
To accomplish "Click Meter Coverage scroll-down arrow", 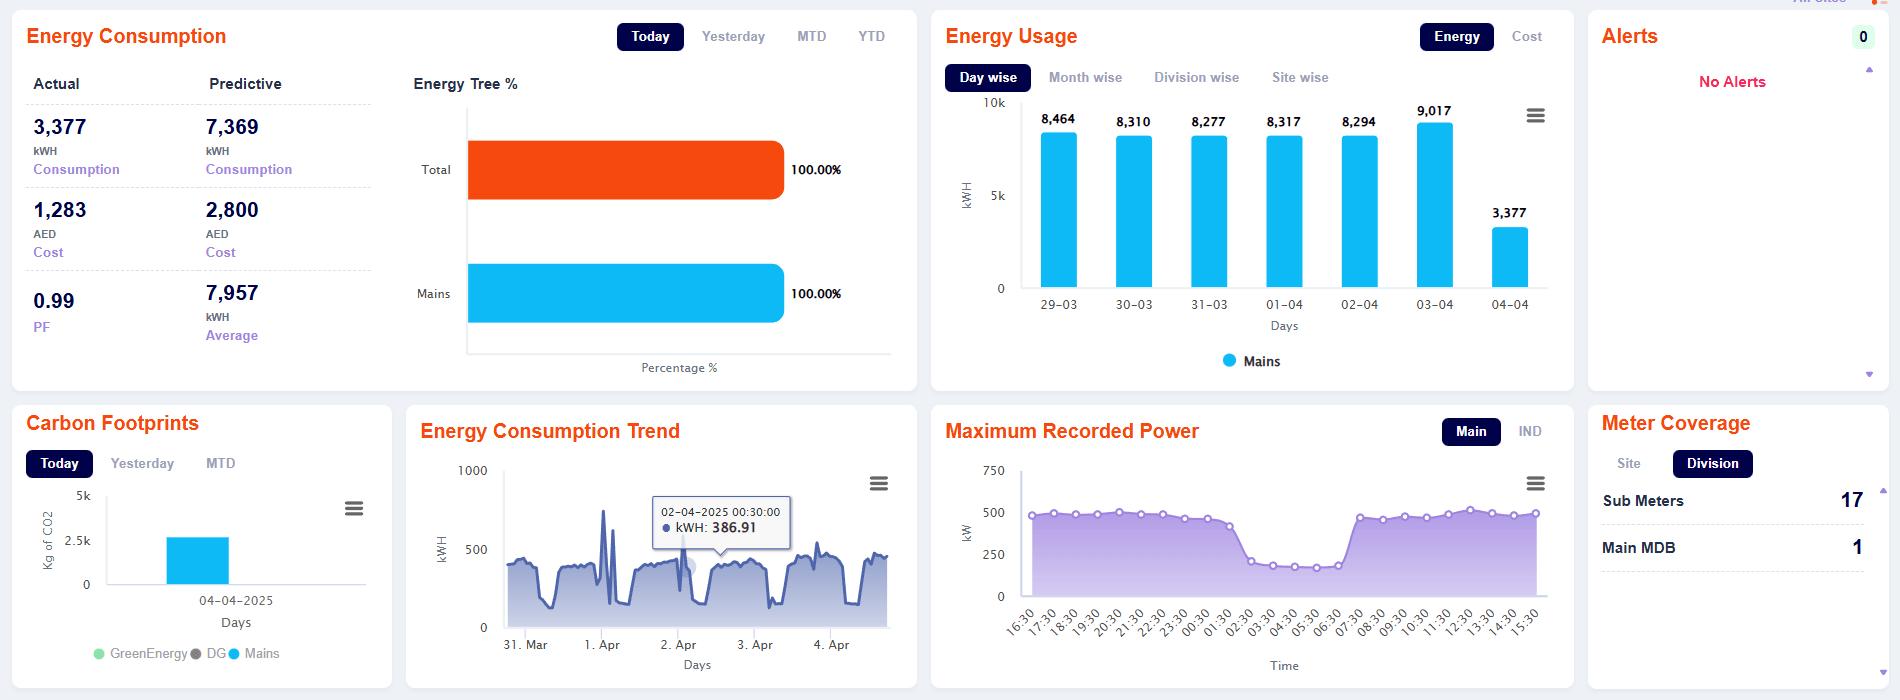I will tap(1883, 672).
